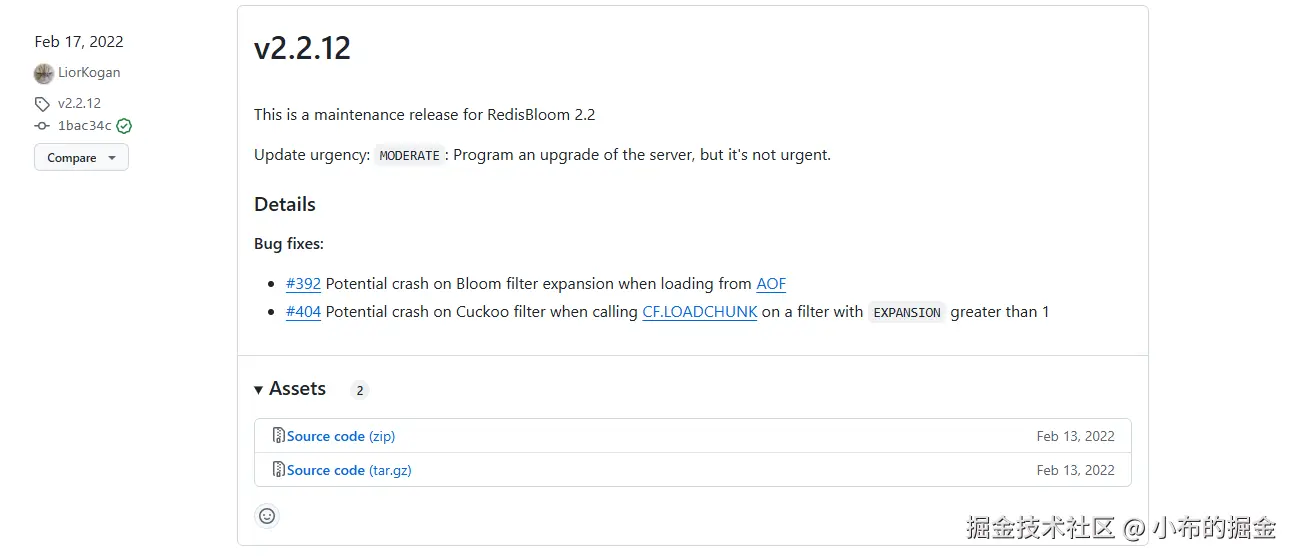Open the CF.LOADCHUNK command link
This screenshot has width=1294, height=559.
pyautogui.click(x=699, y=312)
